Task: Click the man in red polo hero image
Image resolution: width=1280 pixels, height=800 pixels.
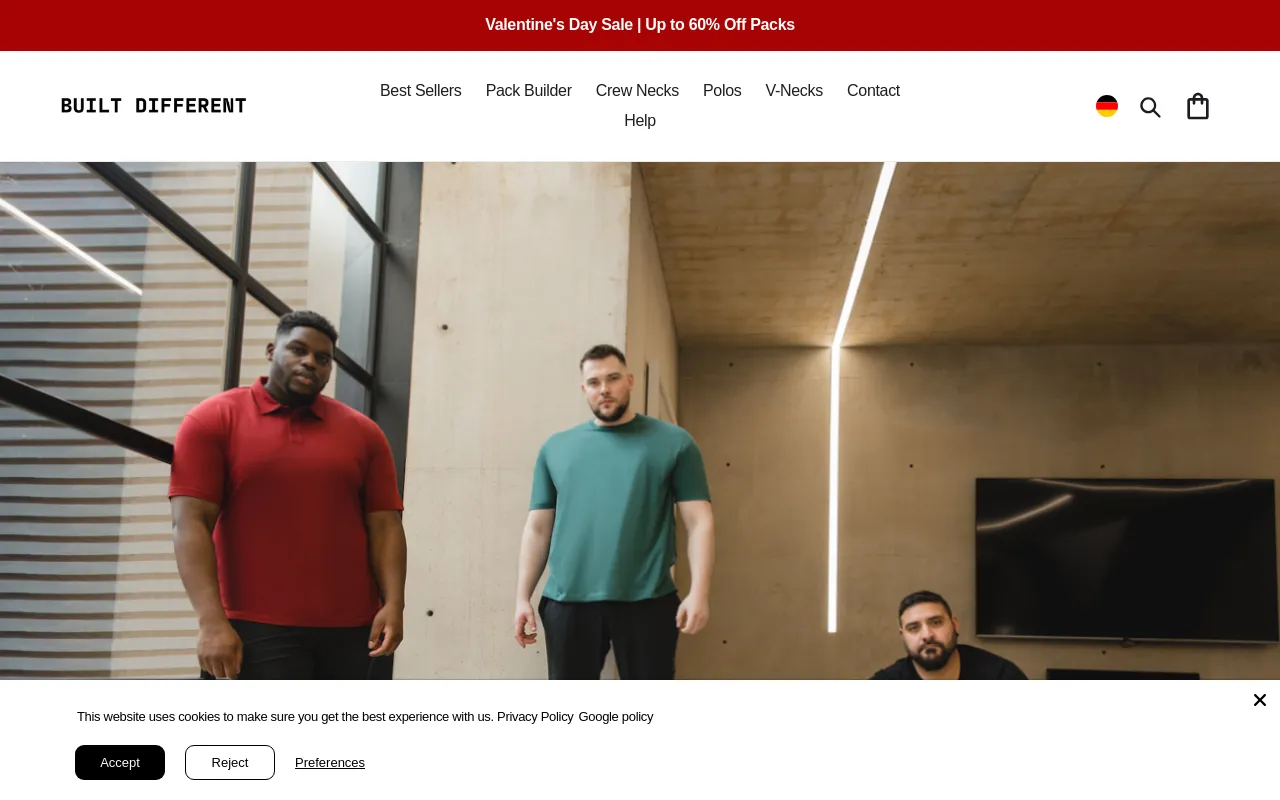Action: [288, 500]
